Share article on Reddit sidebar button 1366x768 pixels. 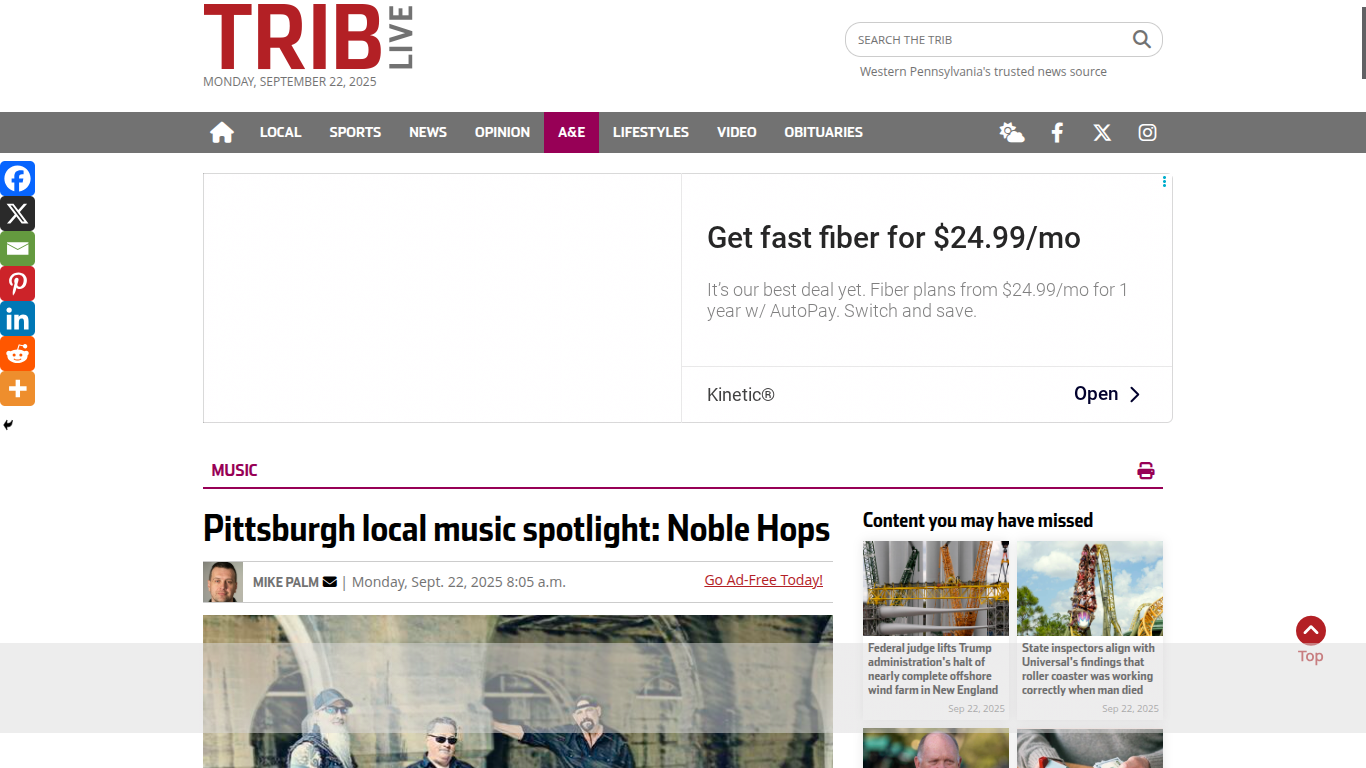(x=17, y=353)
